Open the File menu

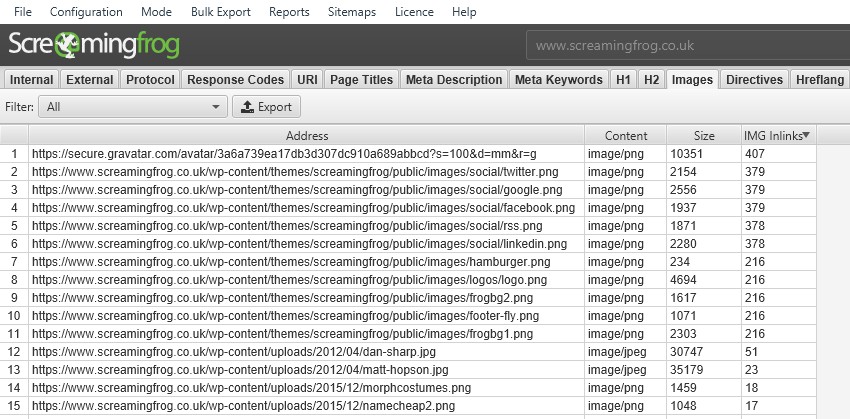23,12
